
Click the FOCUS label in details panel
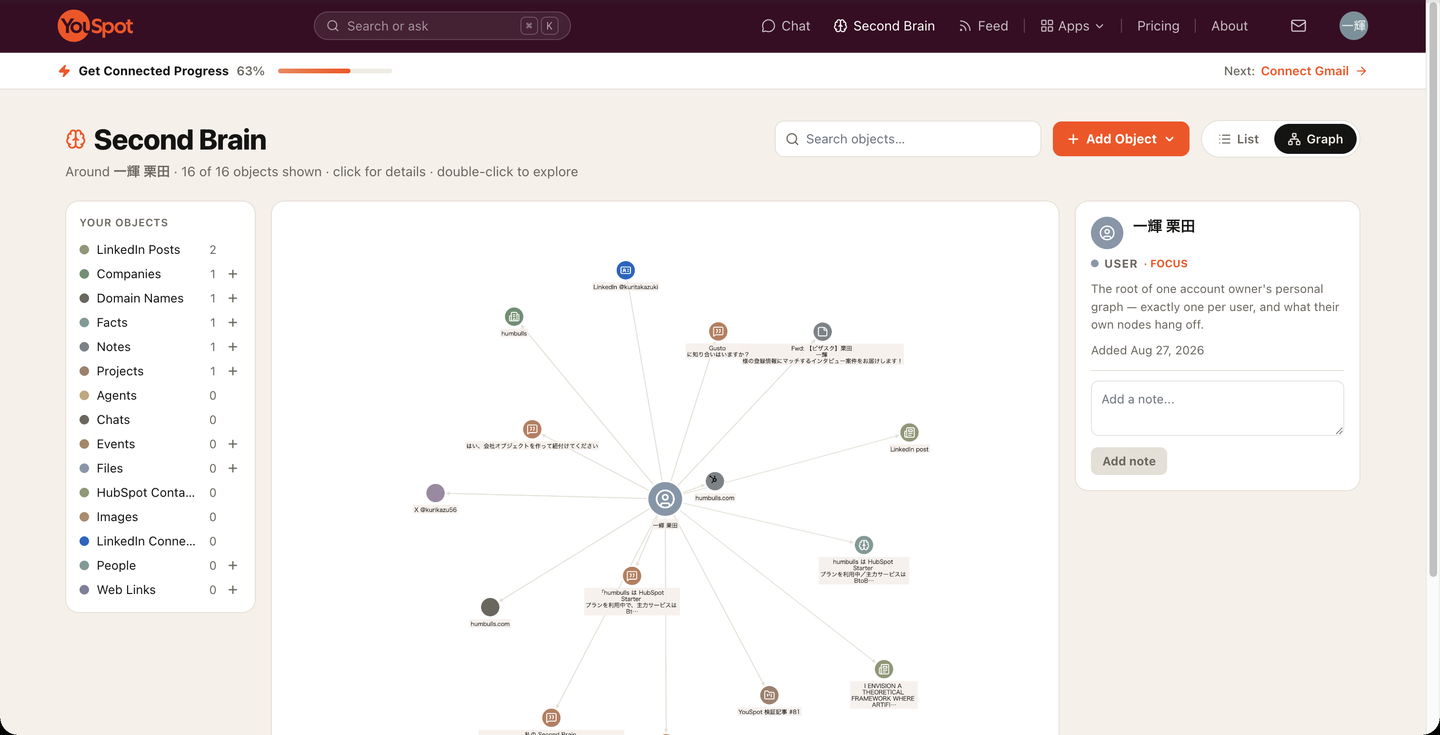coord(1169,264)
